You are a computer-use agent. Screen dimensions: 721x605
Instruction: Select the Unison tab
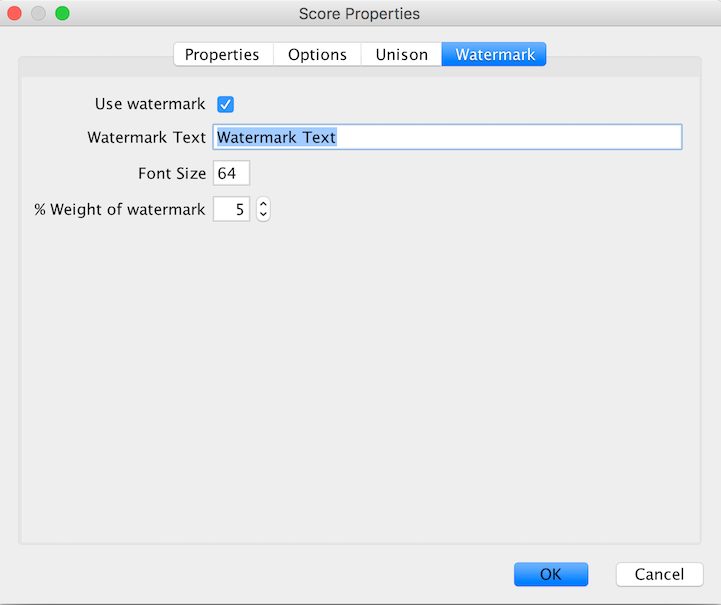(401, 54)
